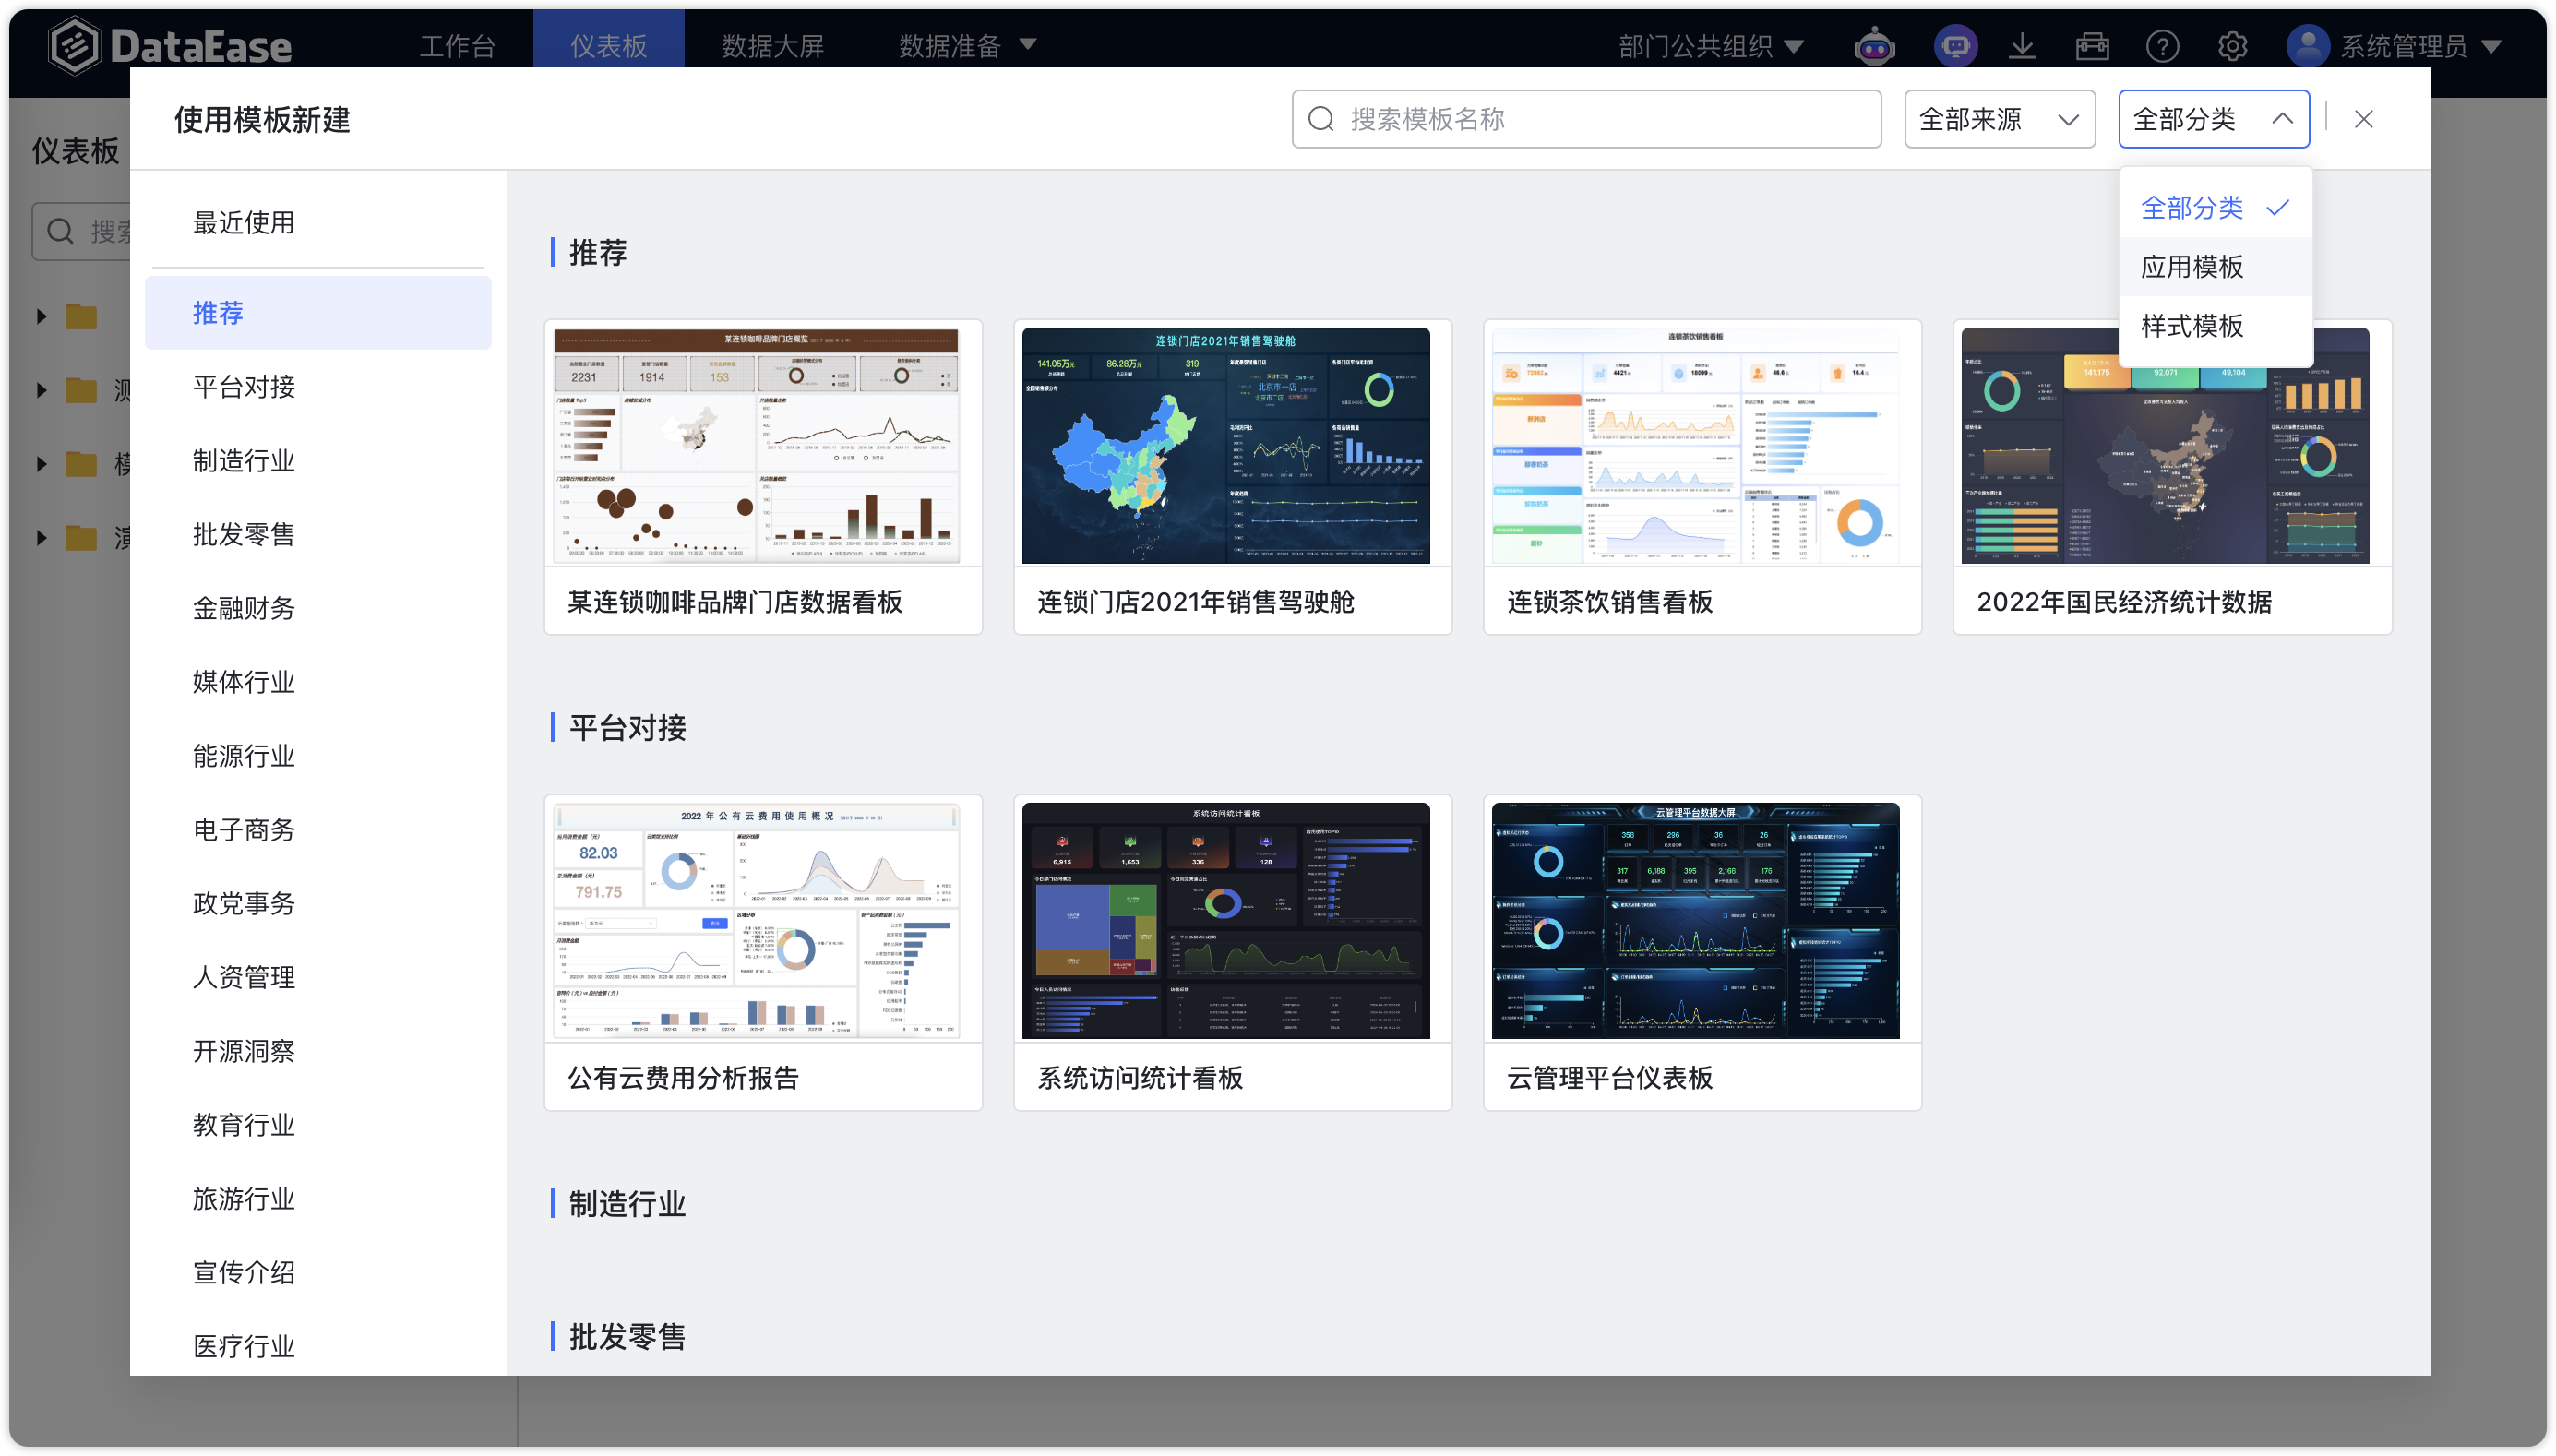Select 教育行业 category in sidebar
The image size is (2556, 1456).
coord(318,1125)
